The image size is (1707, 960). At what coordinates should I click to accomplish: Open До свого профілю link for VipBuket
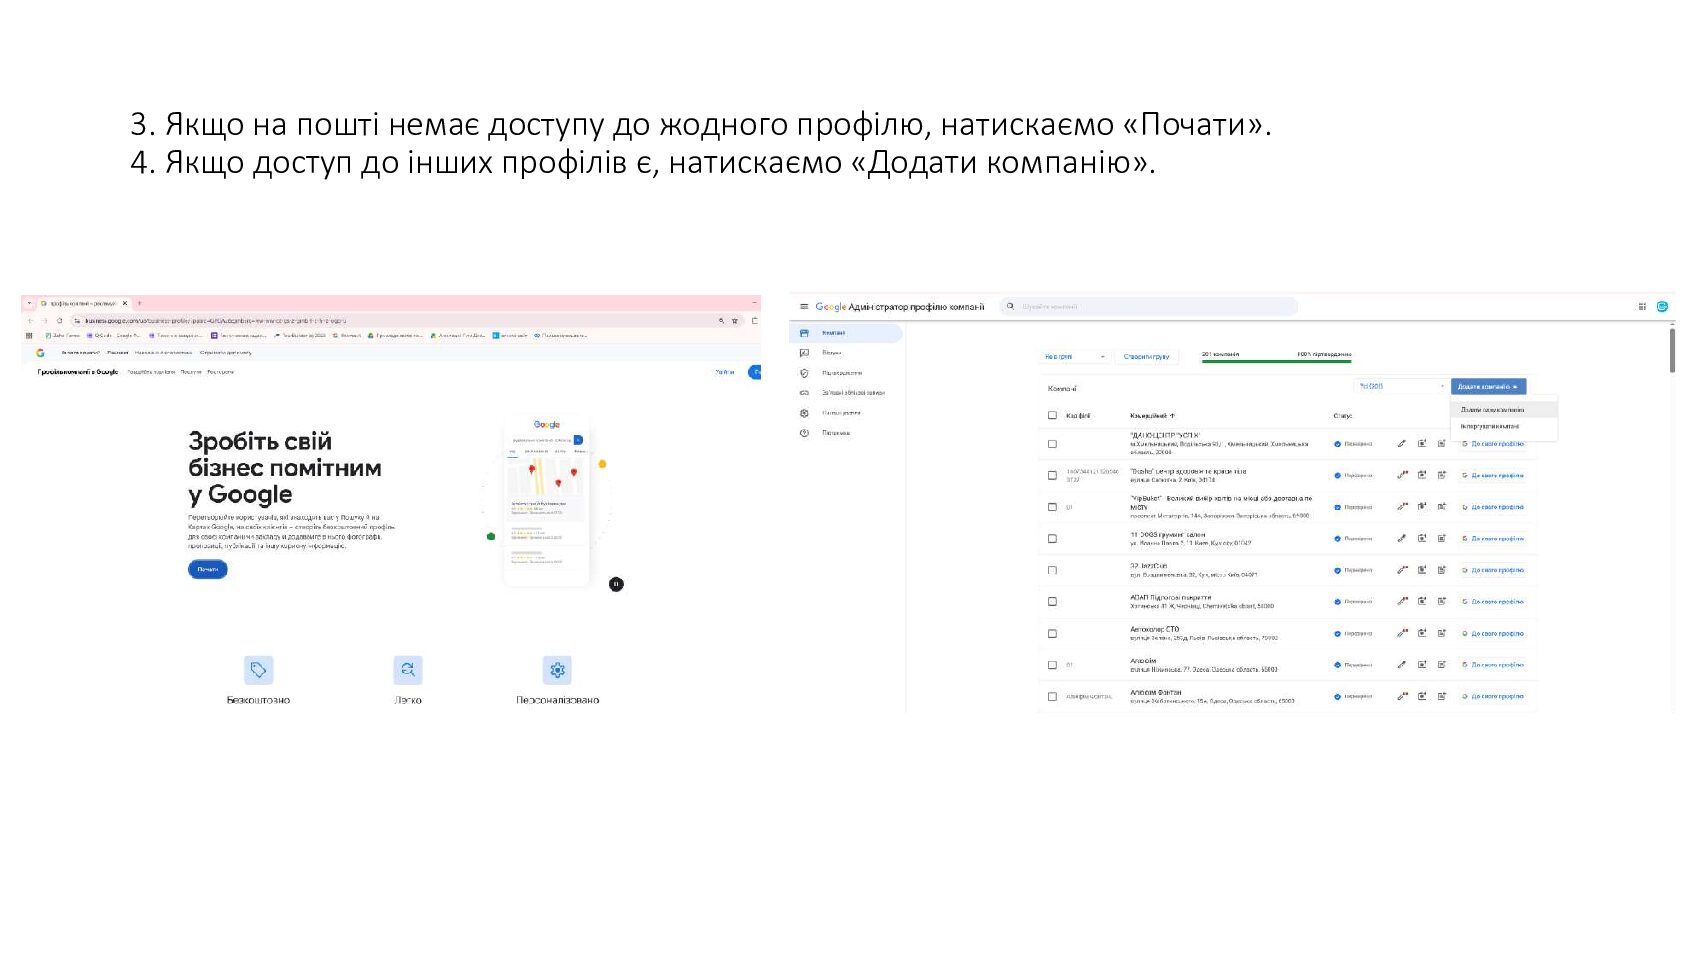1493,507
